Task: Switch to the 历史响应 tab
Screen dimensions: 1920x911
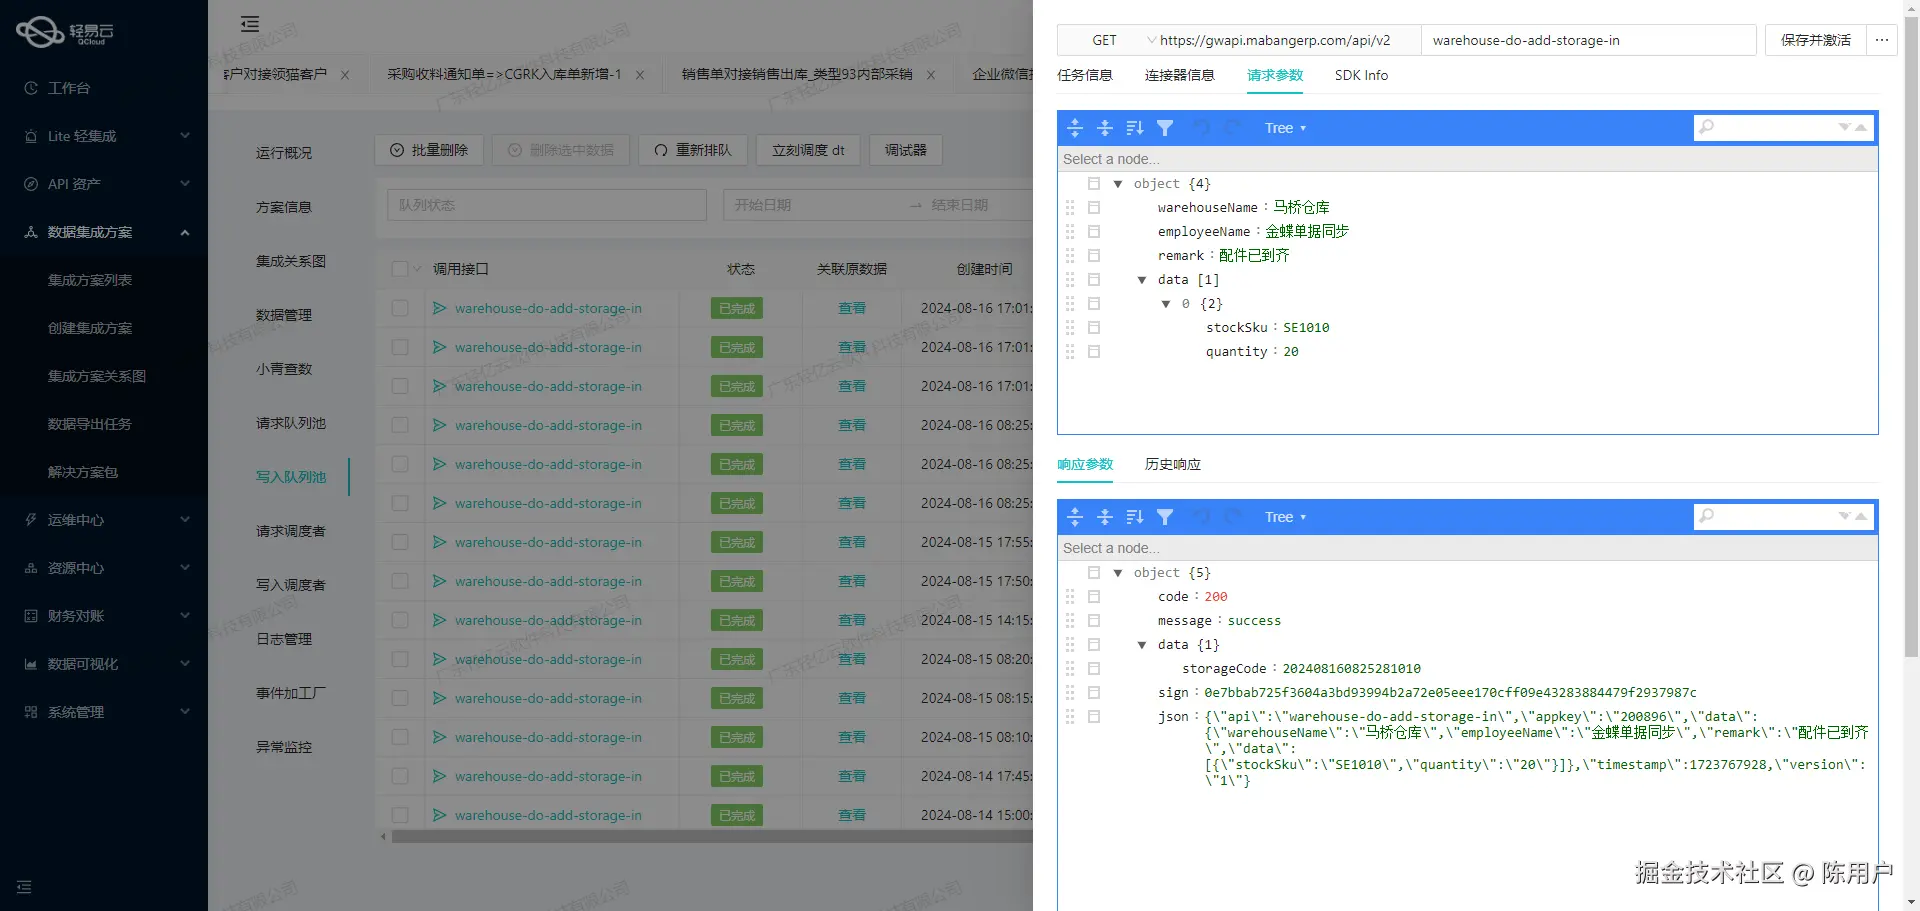Action: (x=1173, y=464)
